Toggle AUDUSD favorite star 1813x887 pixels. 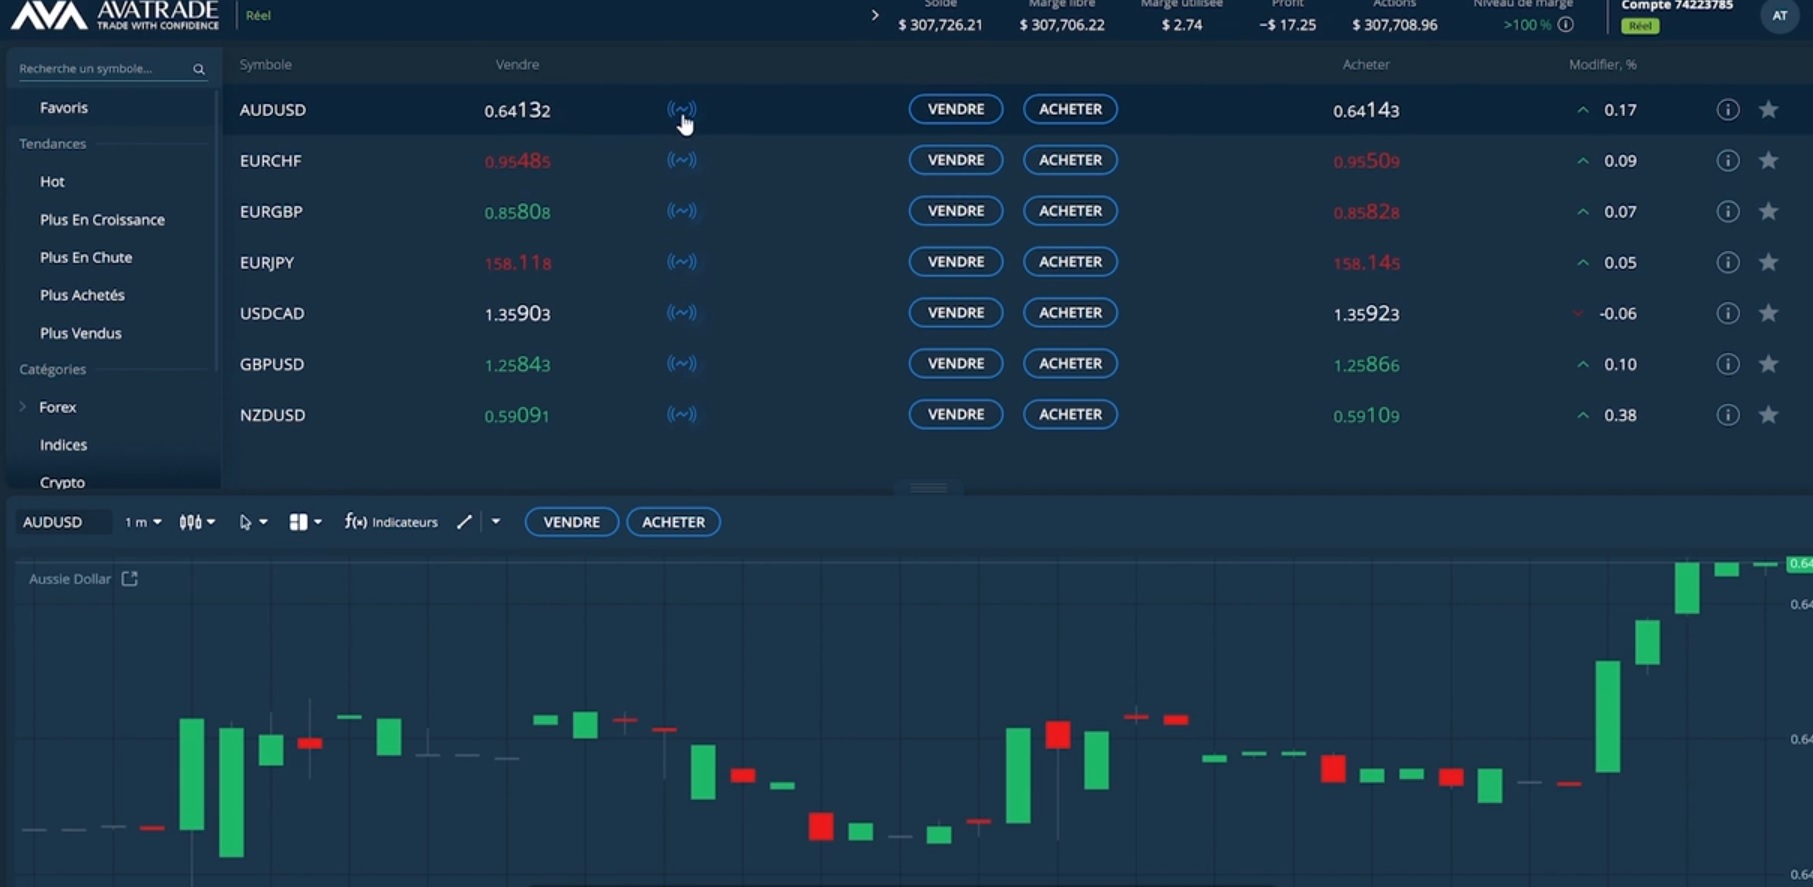point(1769,109)
